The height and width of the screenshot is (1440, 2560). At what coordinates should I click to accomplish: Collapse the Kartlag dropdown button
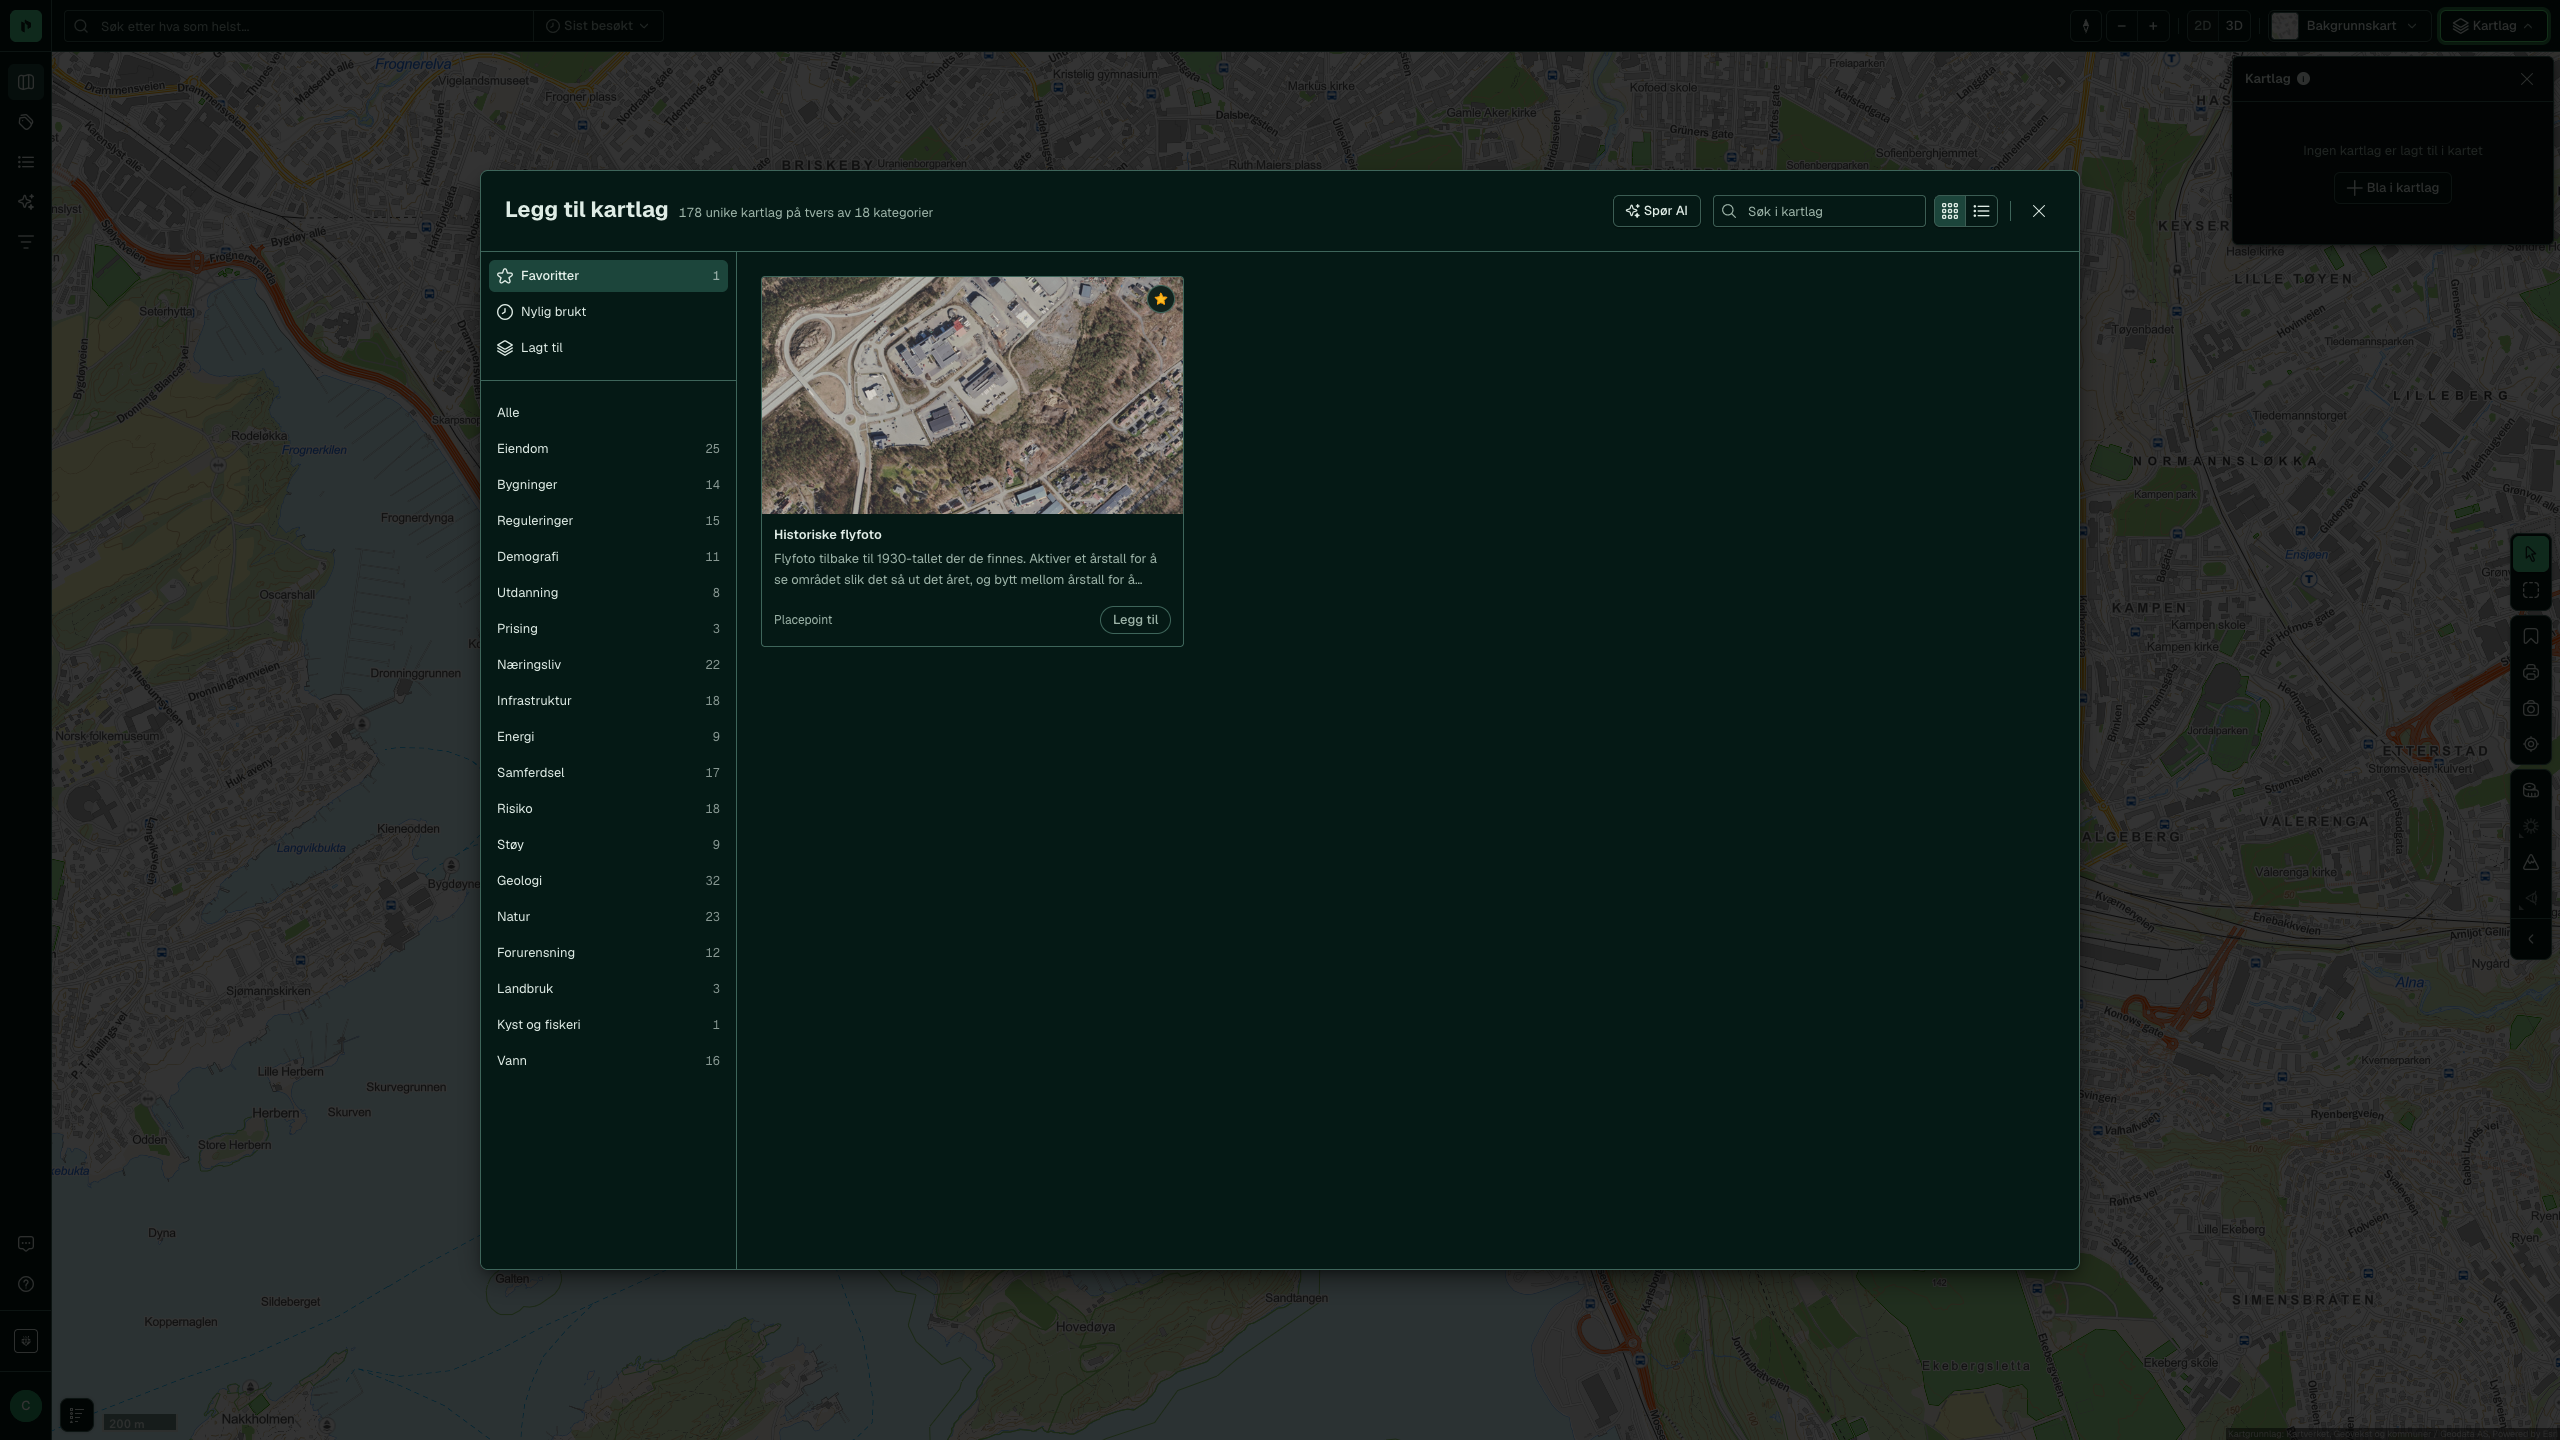click(2494, 26)
